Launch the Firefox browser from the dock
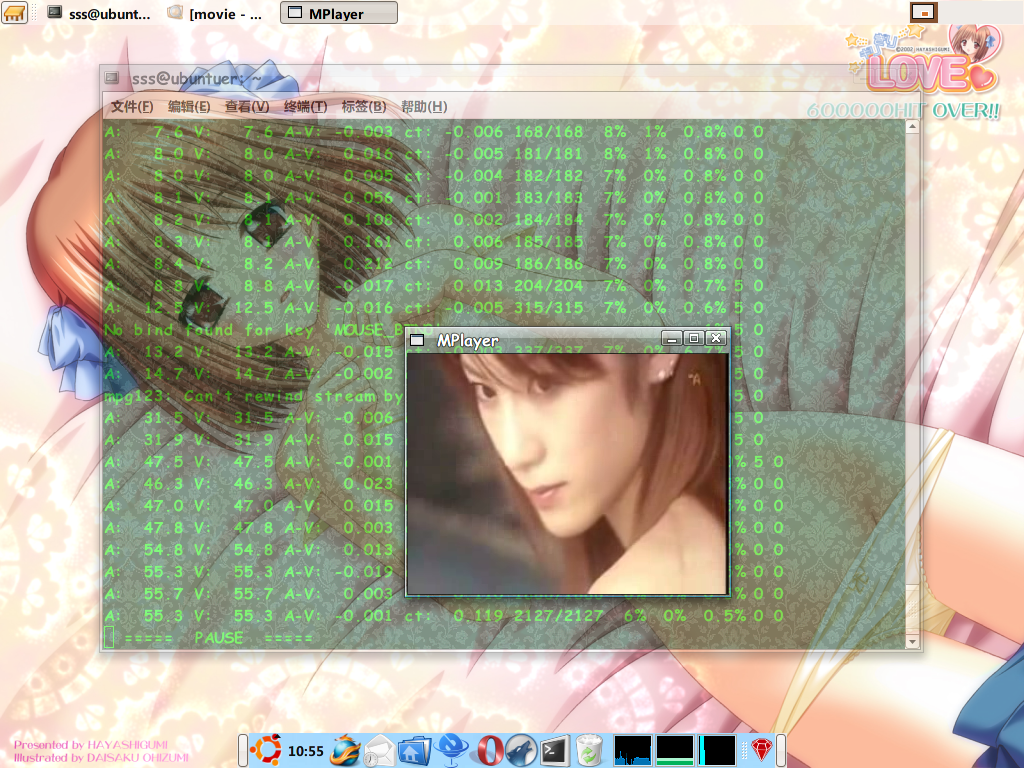 click(345, 750)
